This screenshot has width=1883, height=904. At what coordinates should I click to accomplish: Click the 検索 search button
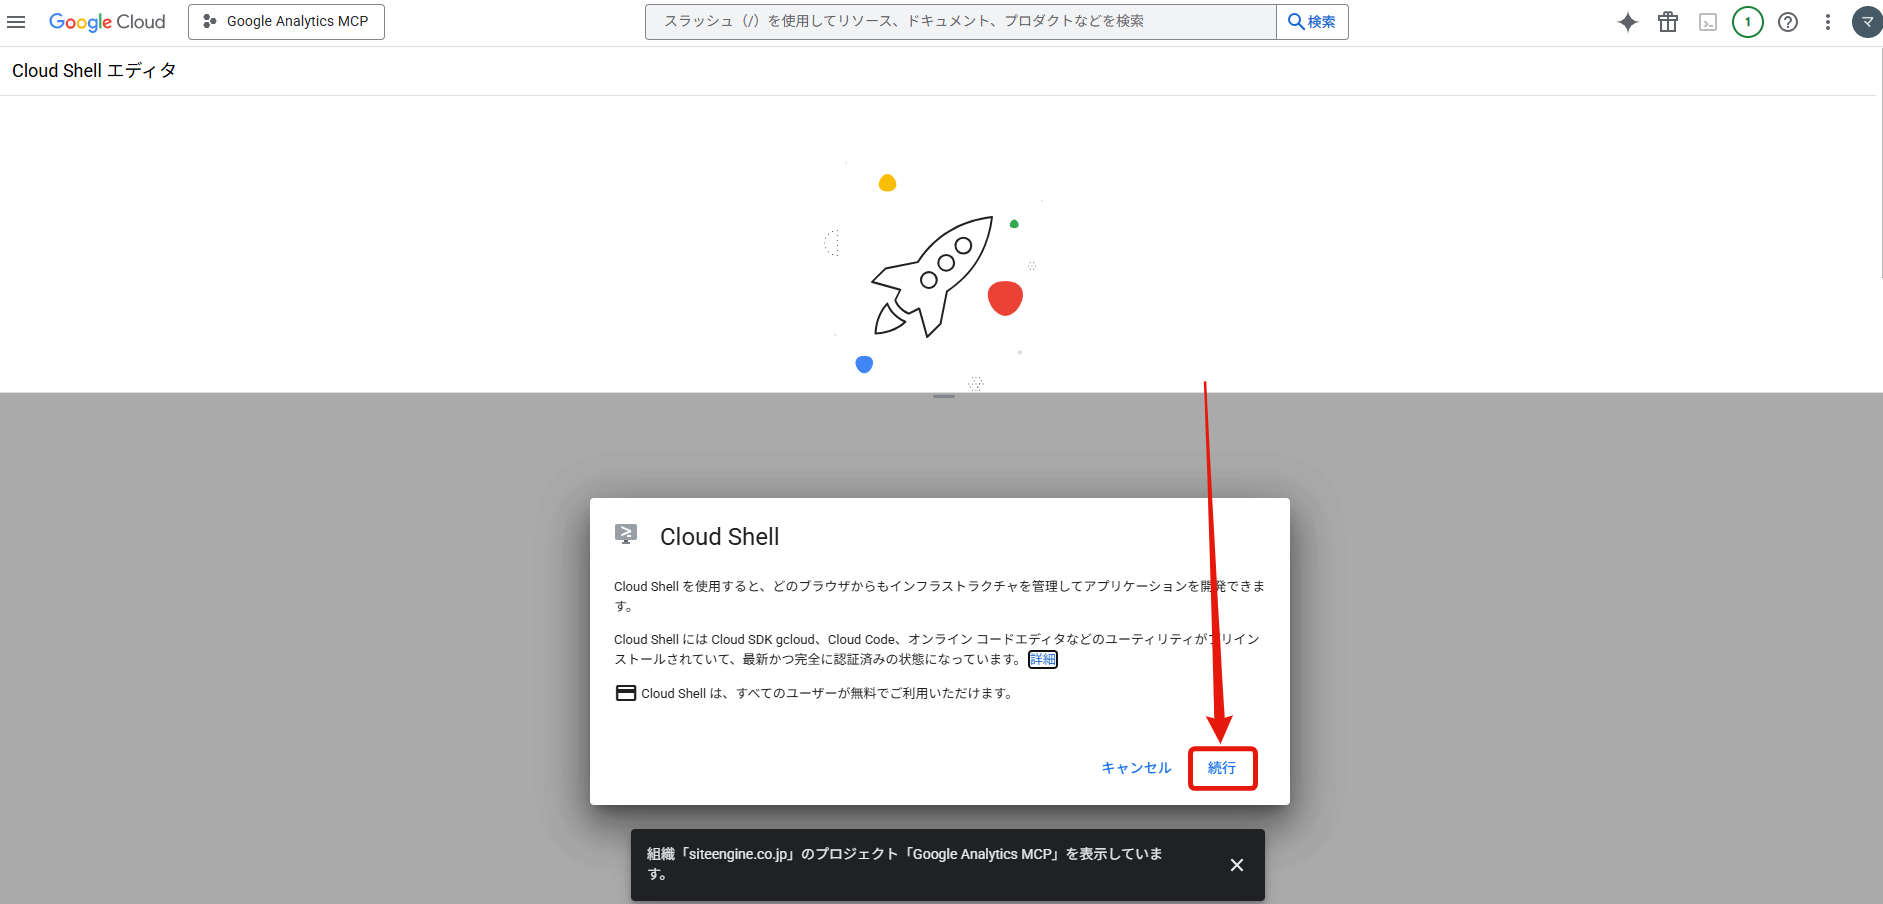[x=1312, y=22]
